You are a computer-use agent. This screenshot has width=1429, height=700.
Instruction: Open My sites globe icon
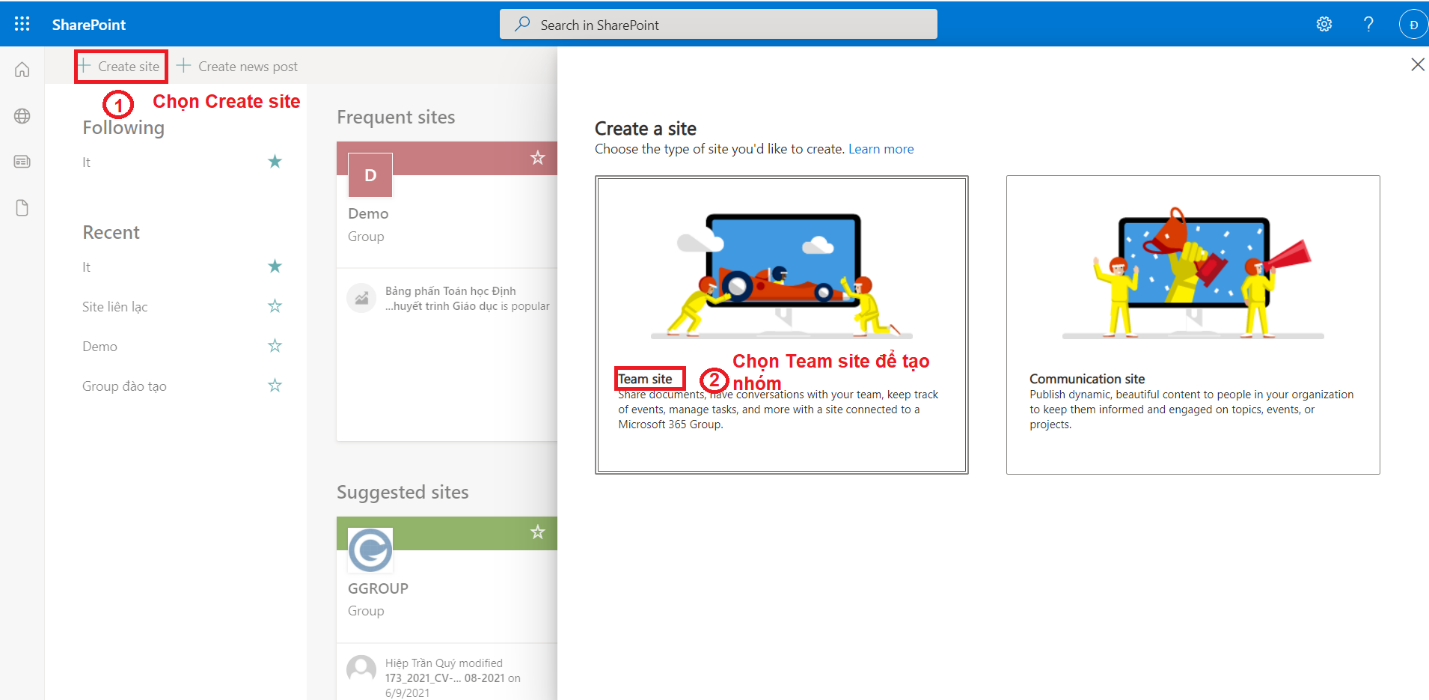point(22,116)
